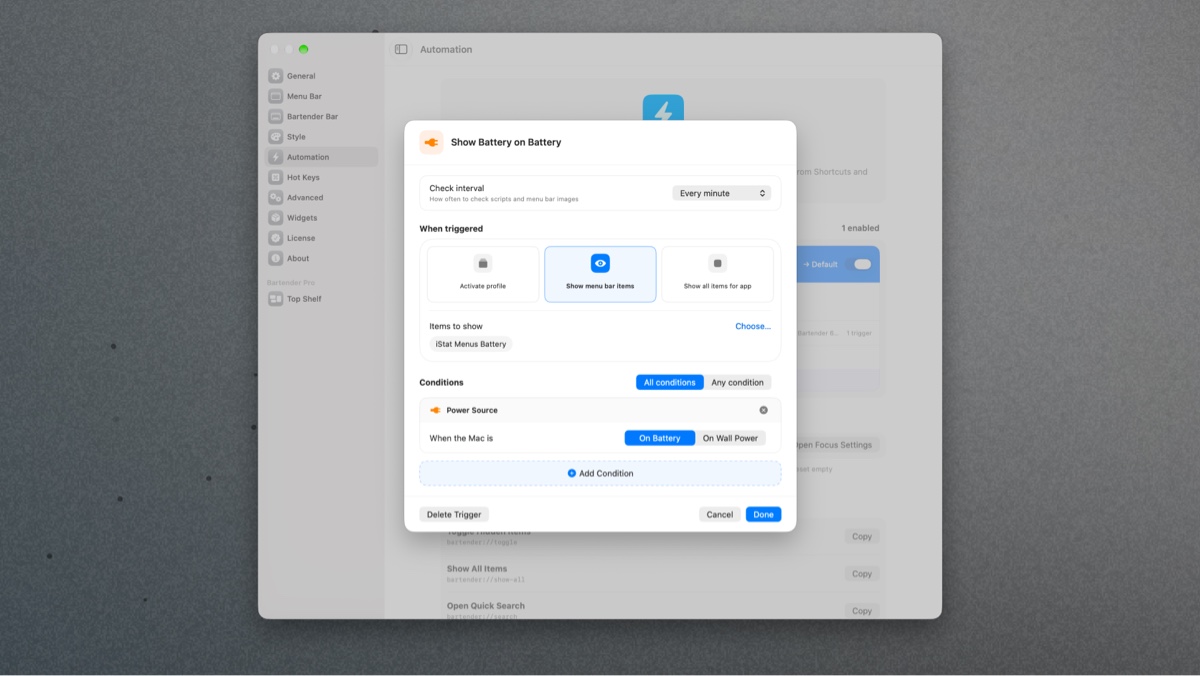Screen dimensions: 1200x676
Task: Toggle the sidebar with the toolbar icon
Action: 401,49
